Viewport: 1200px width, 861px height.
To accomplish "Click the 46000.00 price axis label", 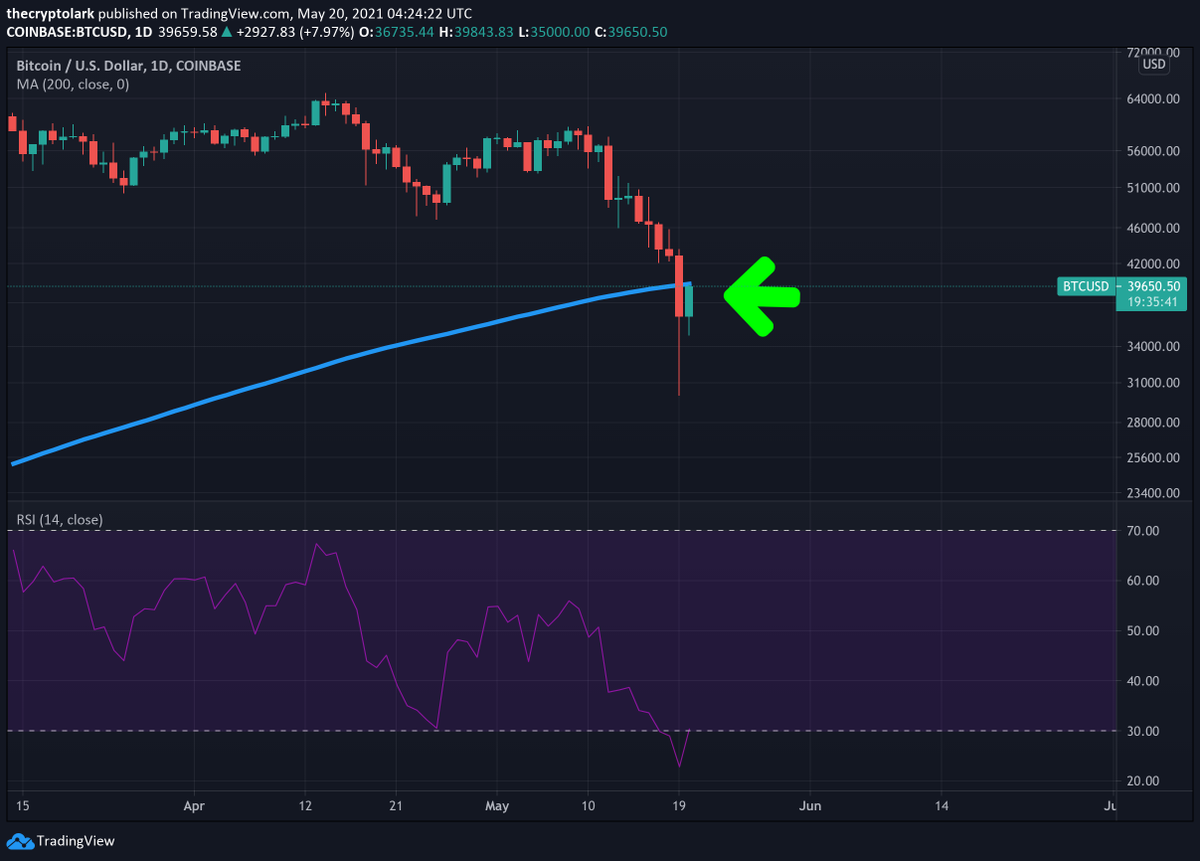I will (1152, 228).
